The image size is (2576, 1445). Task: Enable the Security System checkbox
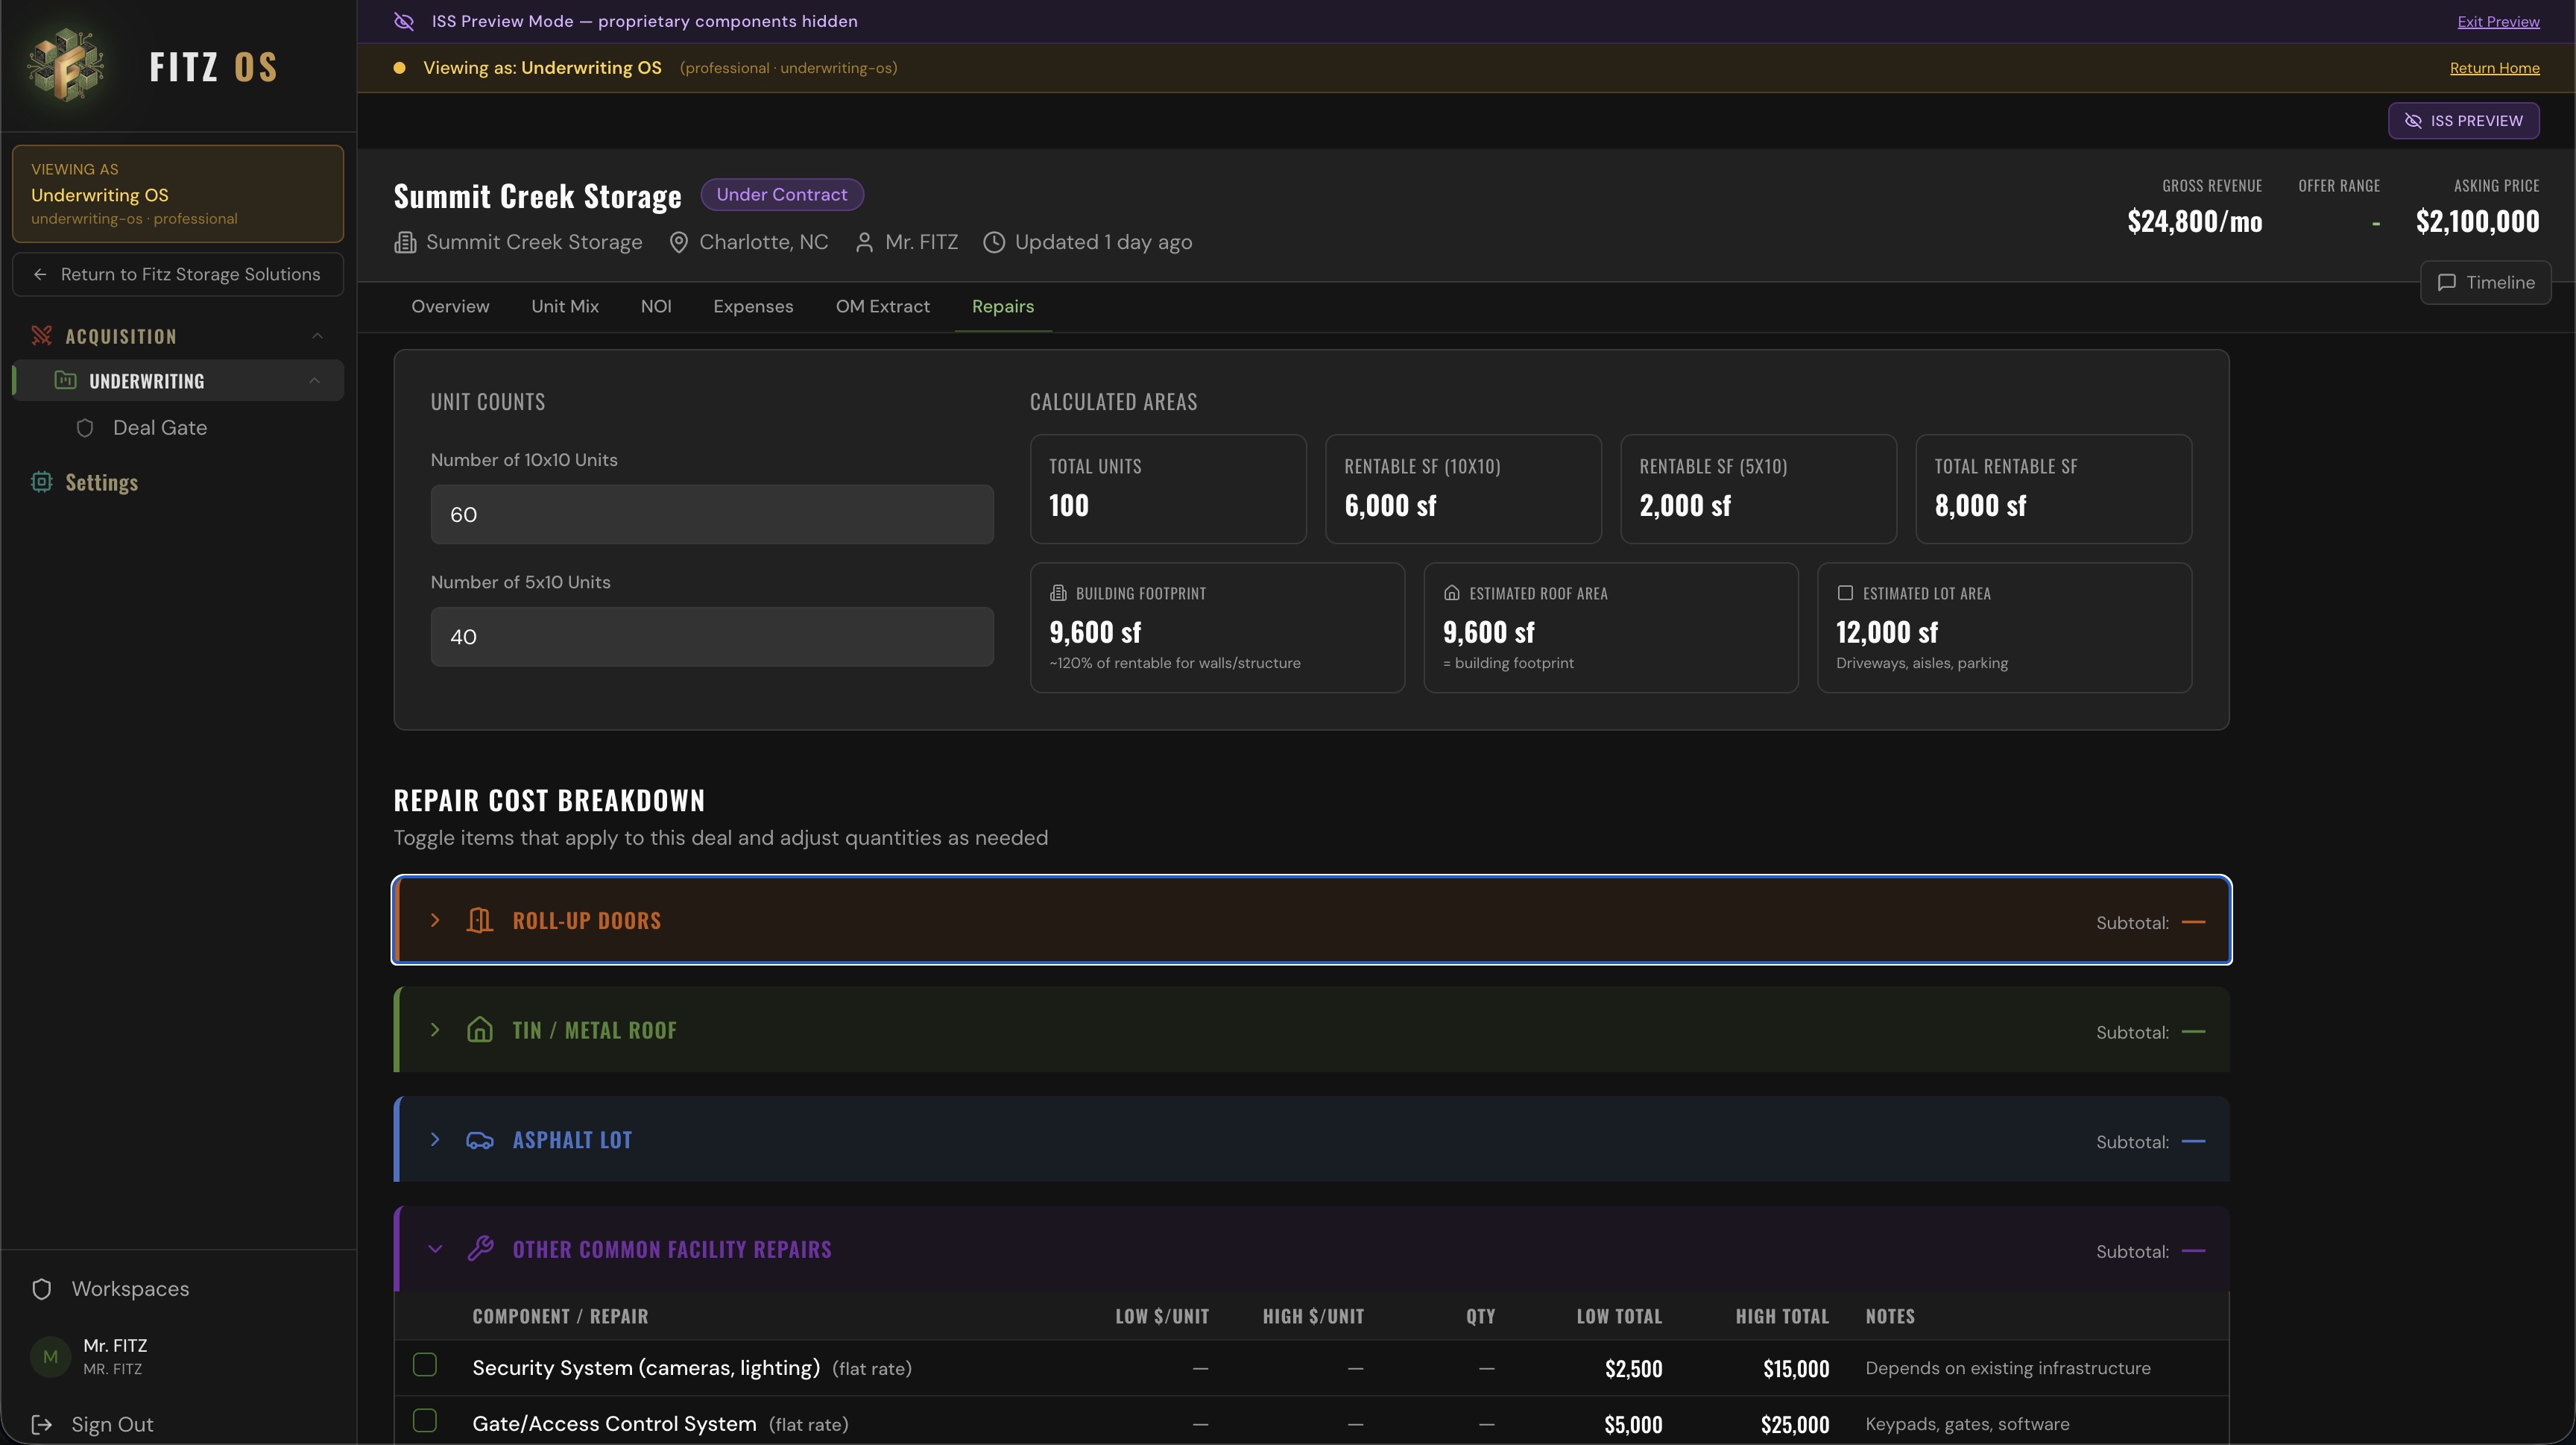coord(425,1365)
